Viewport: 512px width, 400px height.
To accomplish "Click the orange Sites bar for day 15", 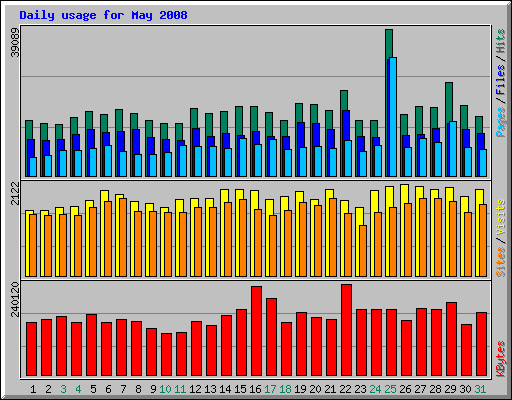I will pyautogui.click(x=243, y=238).
